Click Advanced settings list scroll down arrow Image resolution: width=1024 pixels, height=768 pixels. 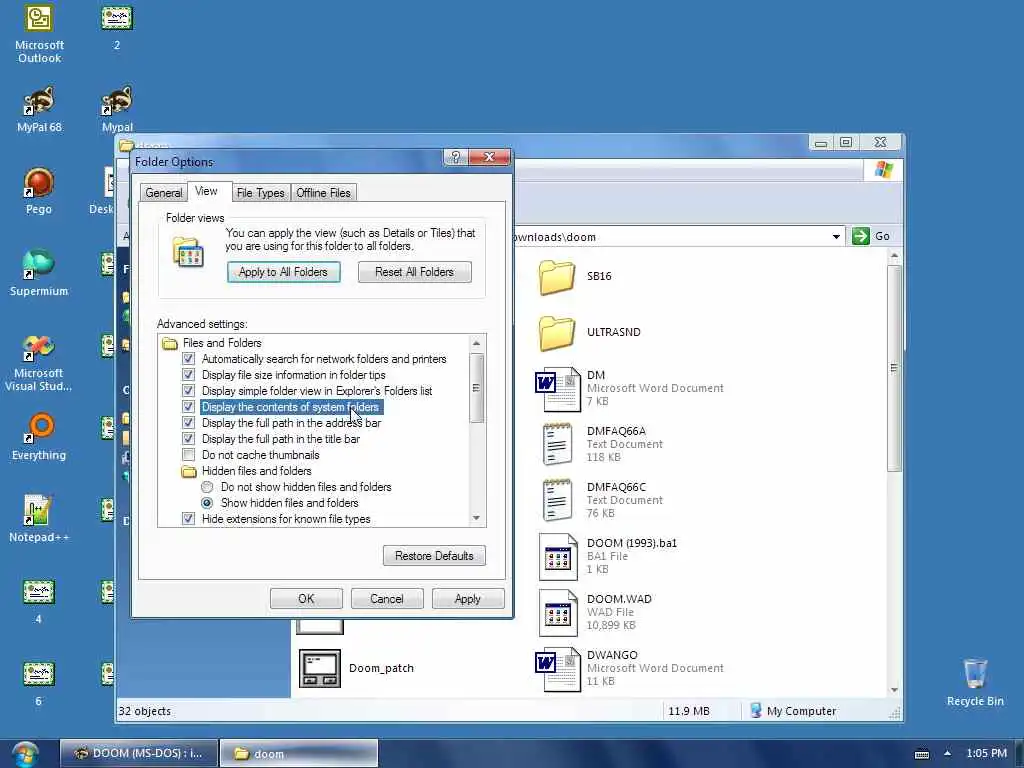476,518
